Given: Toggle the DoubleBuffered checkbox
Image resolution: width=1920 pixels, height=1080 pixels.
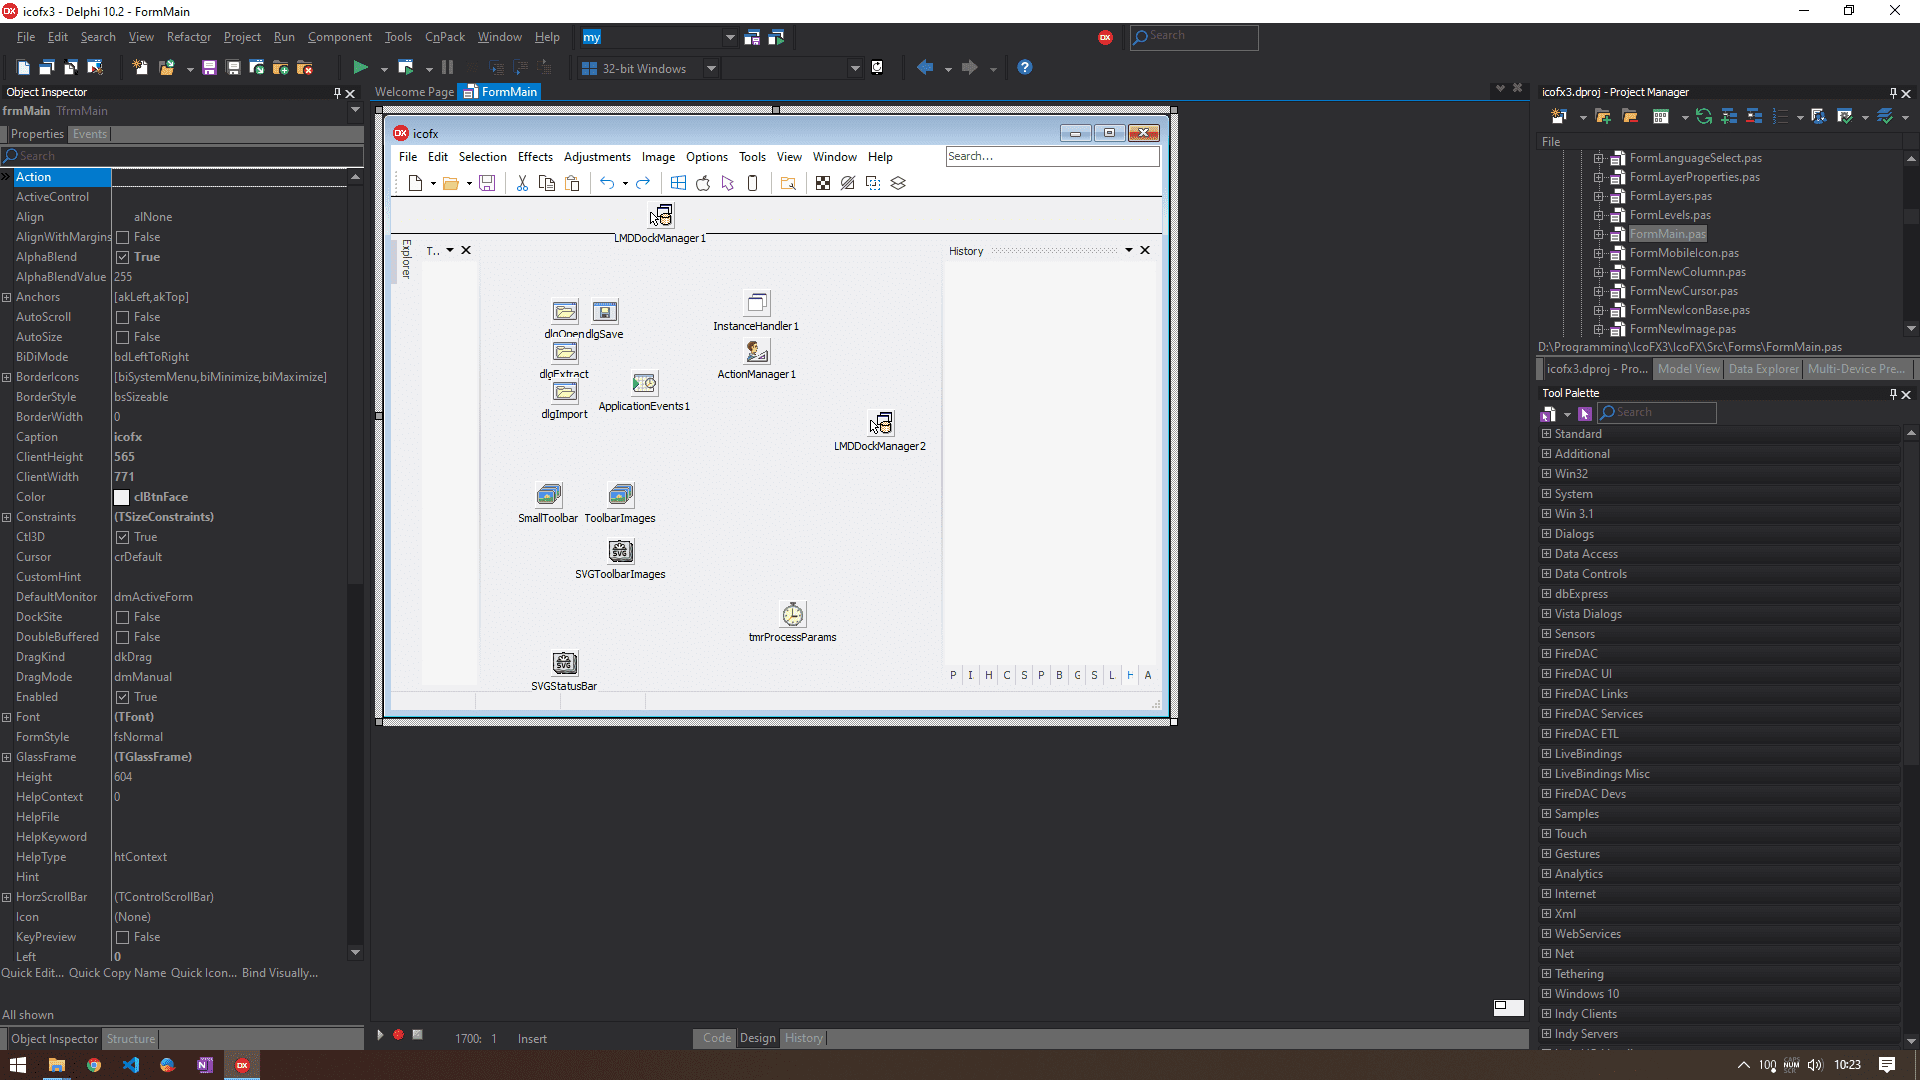Looking at the screenshot, I should 122,637.
